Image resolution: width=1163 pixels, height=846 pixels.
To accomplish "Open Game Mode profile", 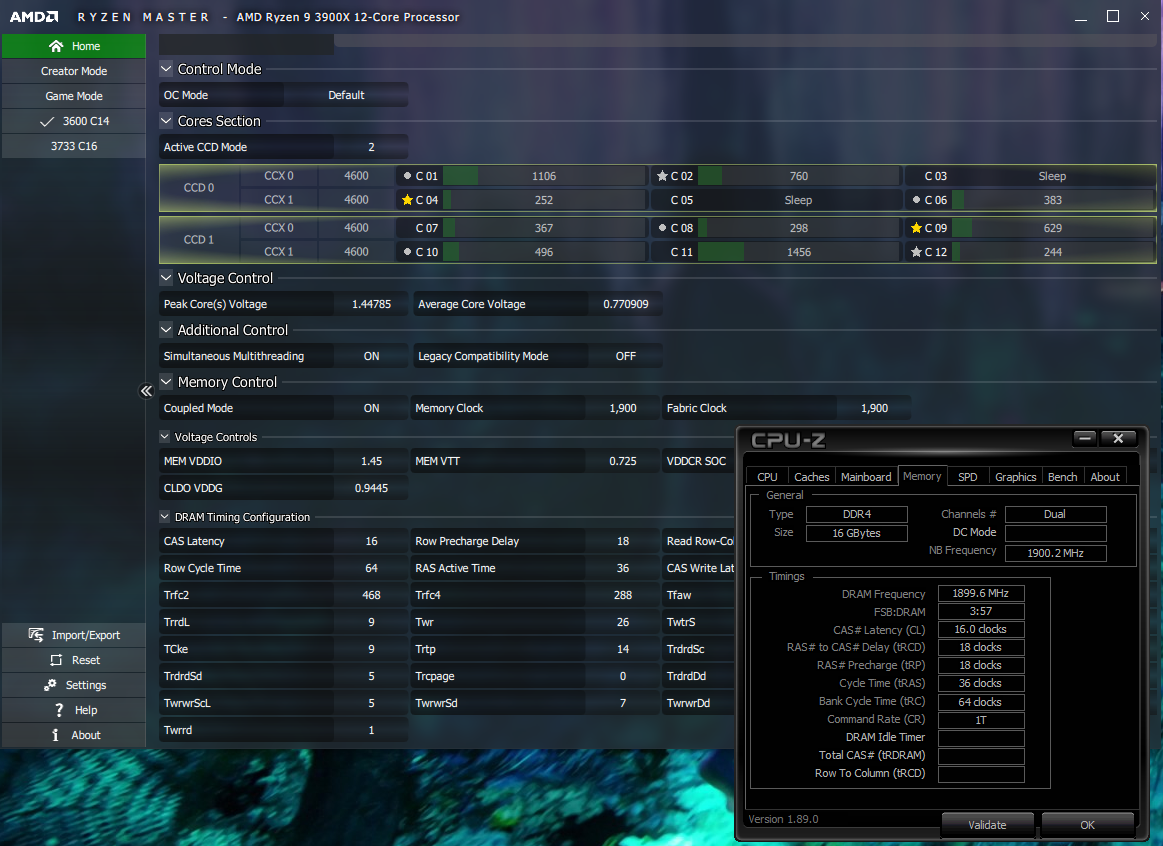I will [73, 96].
